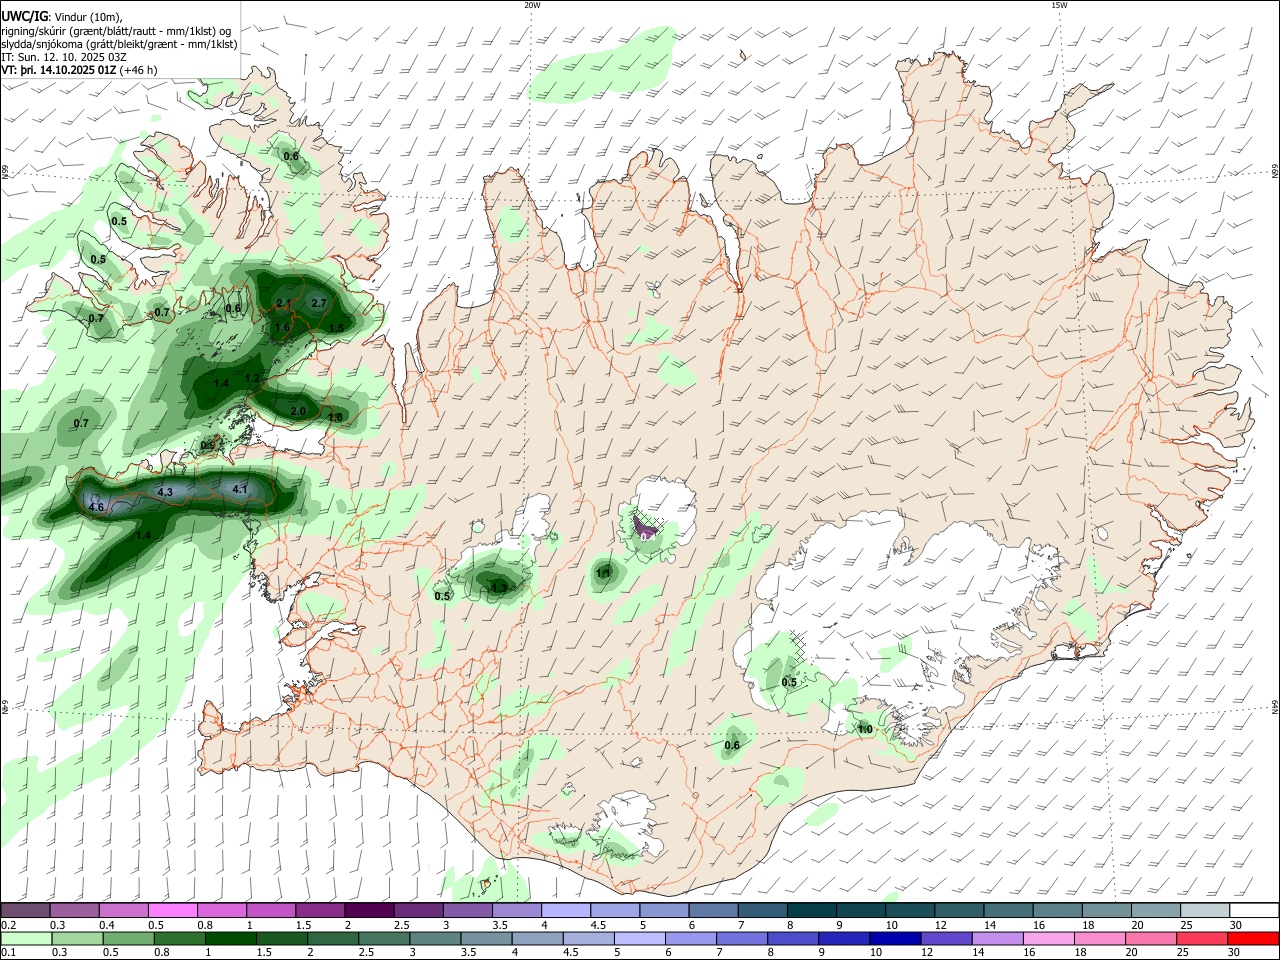Select the "1.1" precipitation value on the map
1280x960 pixels.
(603, 573)
